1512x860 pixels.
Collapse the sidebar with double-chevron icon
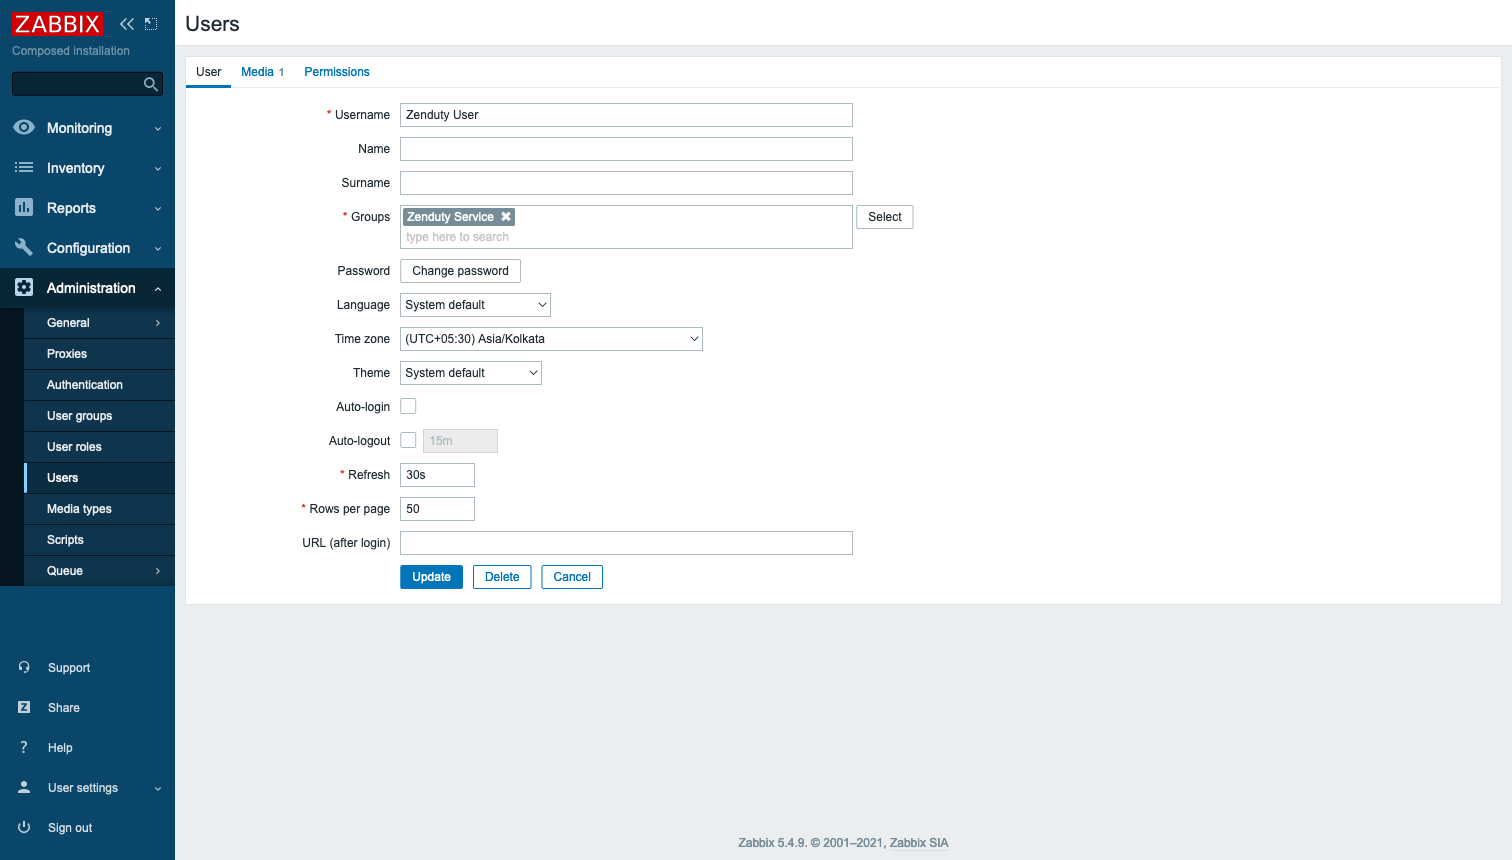point(127,24)
